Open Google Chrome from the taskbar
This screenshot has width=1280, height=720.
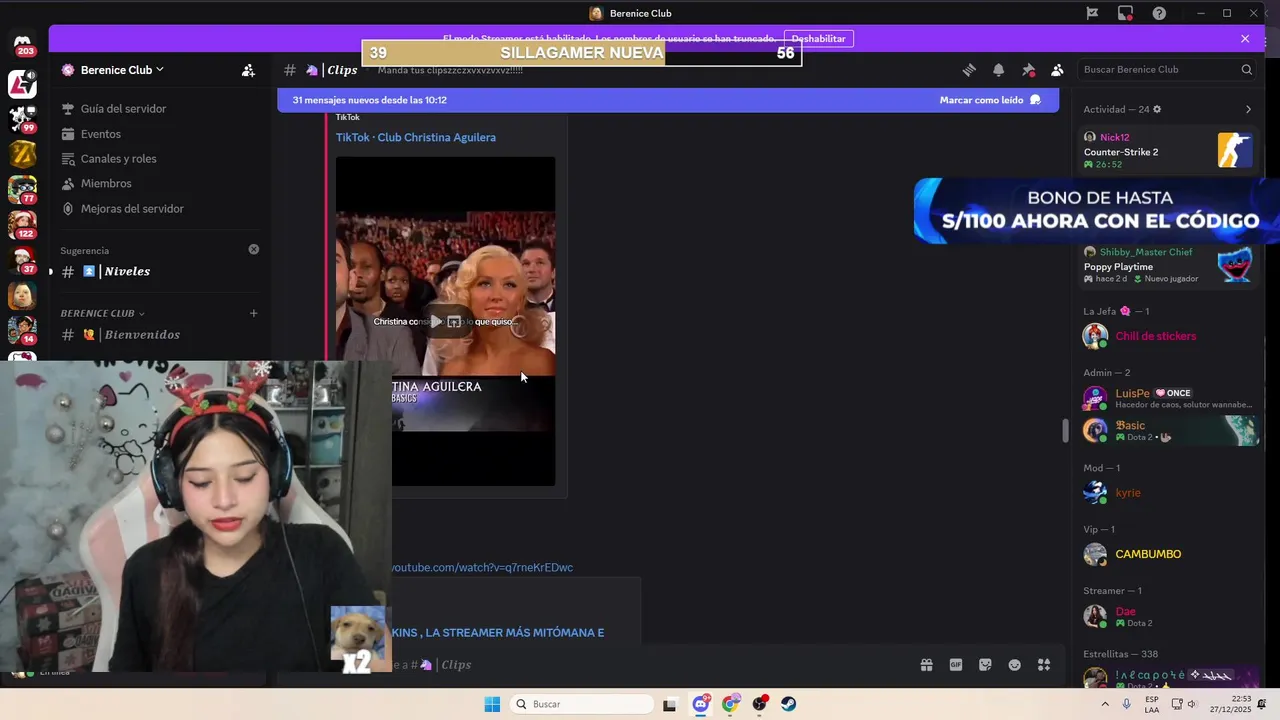coord(730,704)
